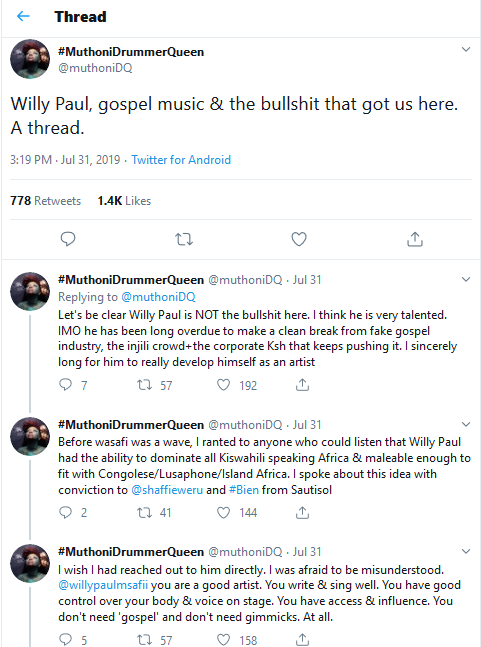
Task: Retweet the wasafi tweet with 41 retweets
Action: (144, 512)
